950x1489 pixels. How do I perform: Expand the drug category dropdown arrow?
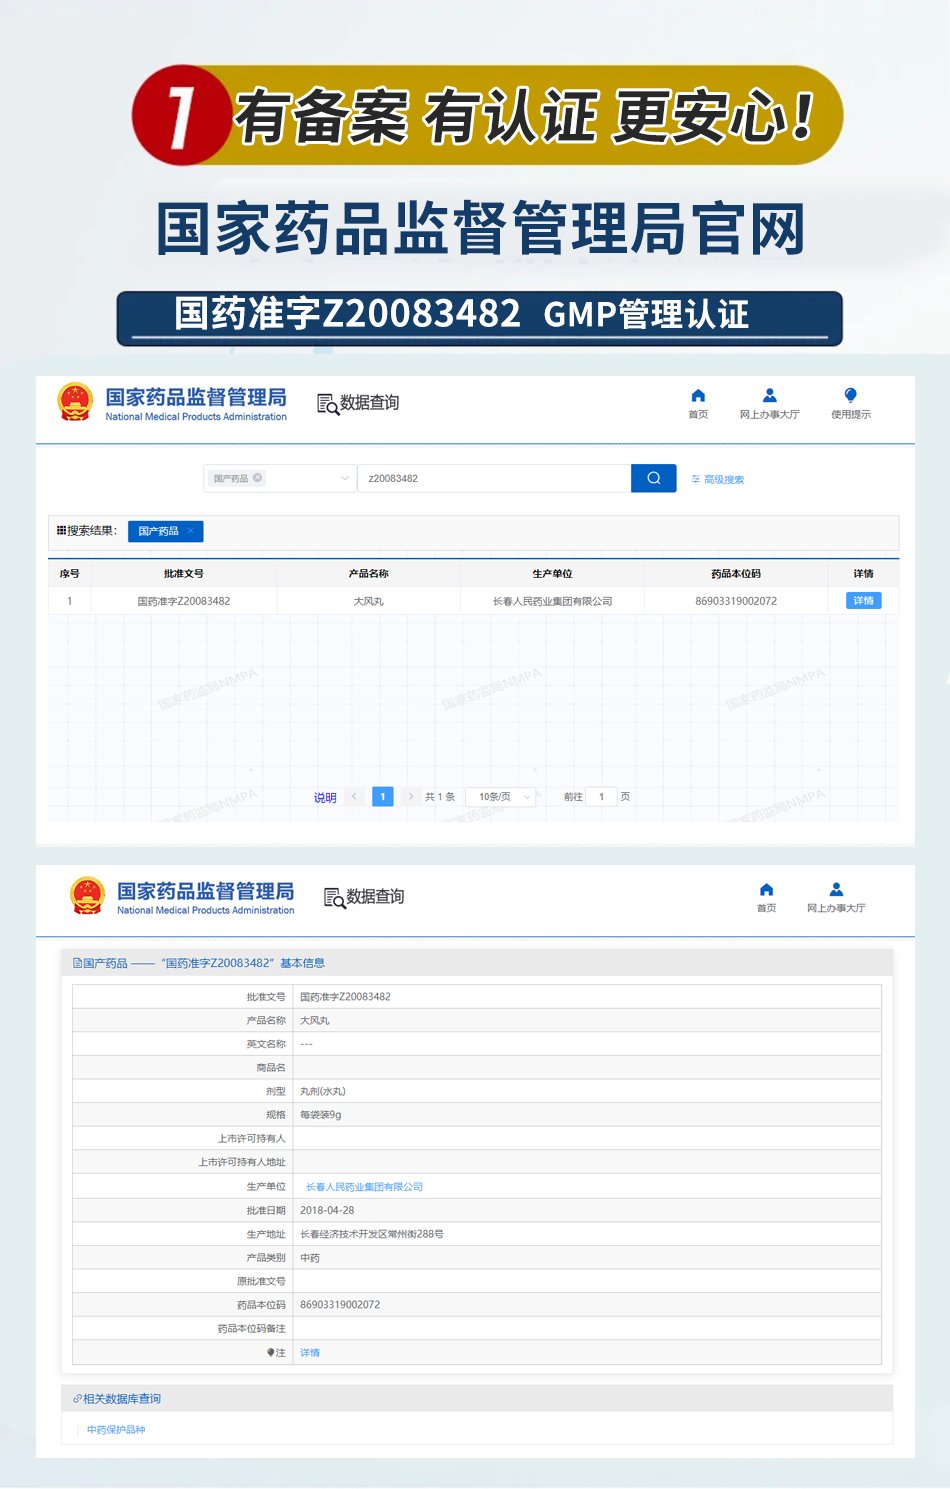click(x=345, y=478)
